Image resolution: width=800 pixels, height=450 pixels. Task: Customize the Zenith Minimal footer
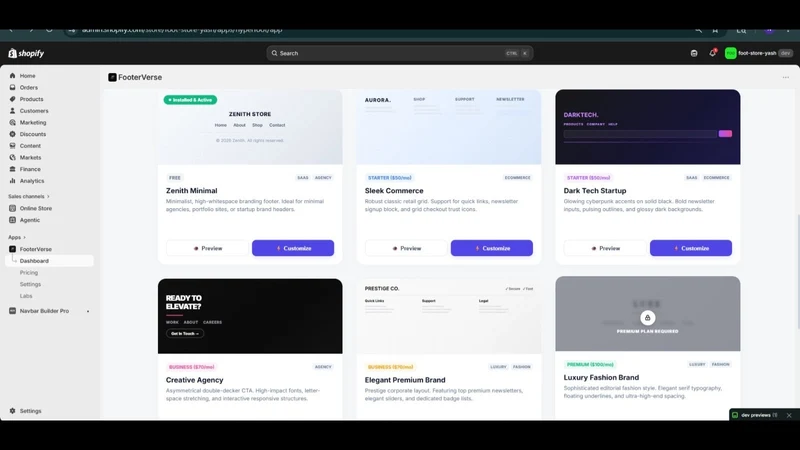click(x=293, y=248)
